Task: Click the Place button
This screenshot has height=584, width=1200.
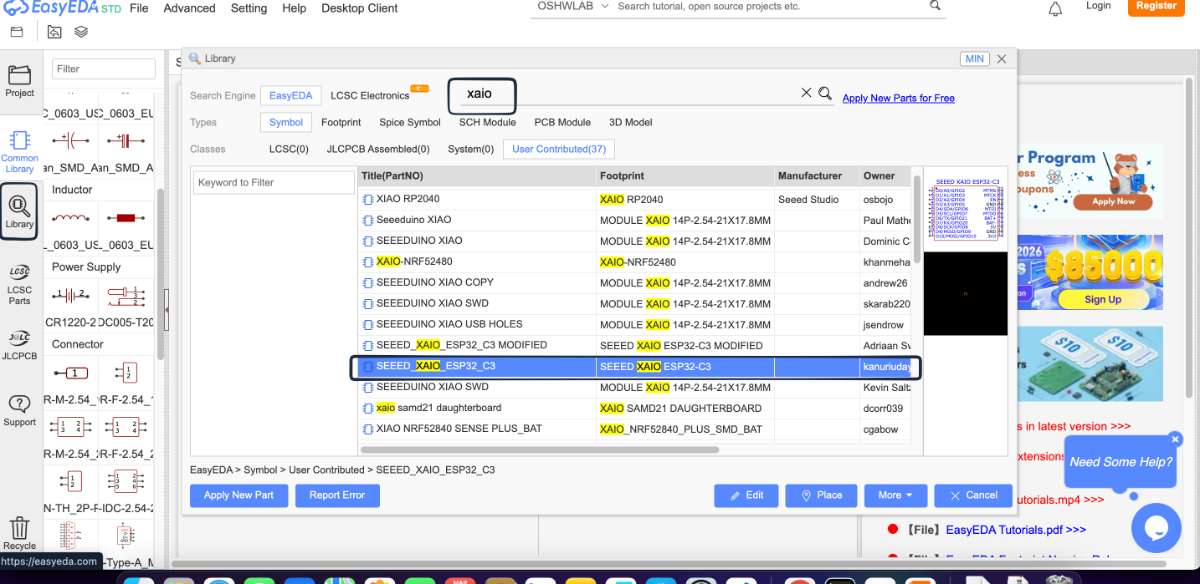Action: [820, 495]
